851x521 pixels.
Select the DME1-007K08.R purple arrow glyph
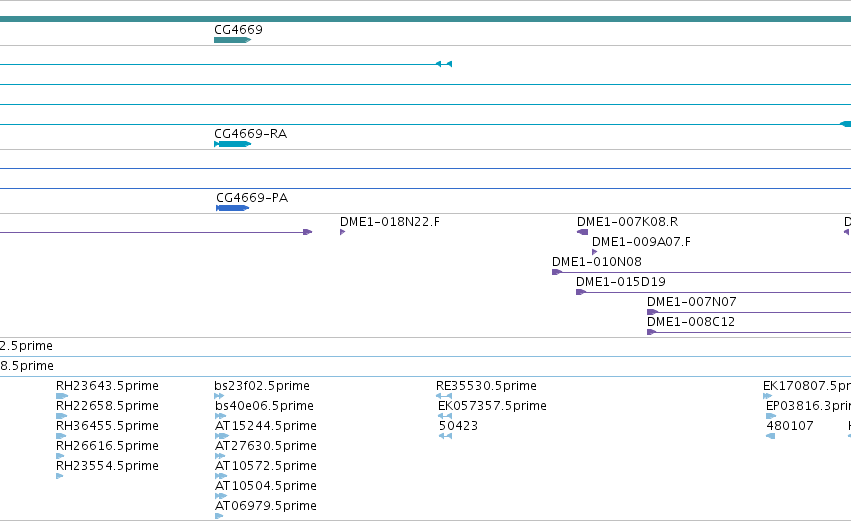pyautogui.click(x=582, y=232)
